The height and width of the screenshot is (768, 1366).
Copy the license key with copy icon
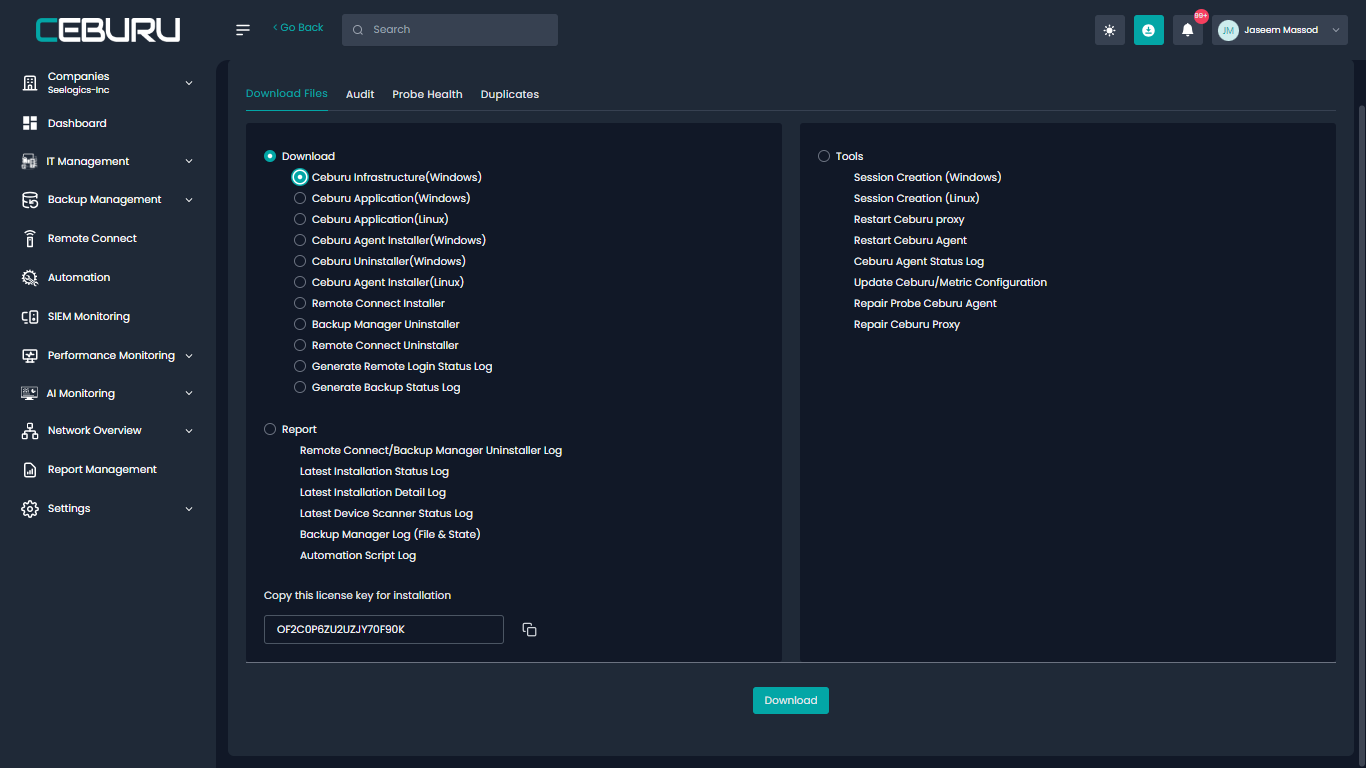pos(530,630)
